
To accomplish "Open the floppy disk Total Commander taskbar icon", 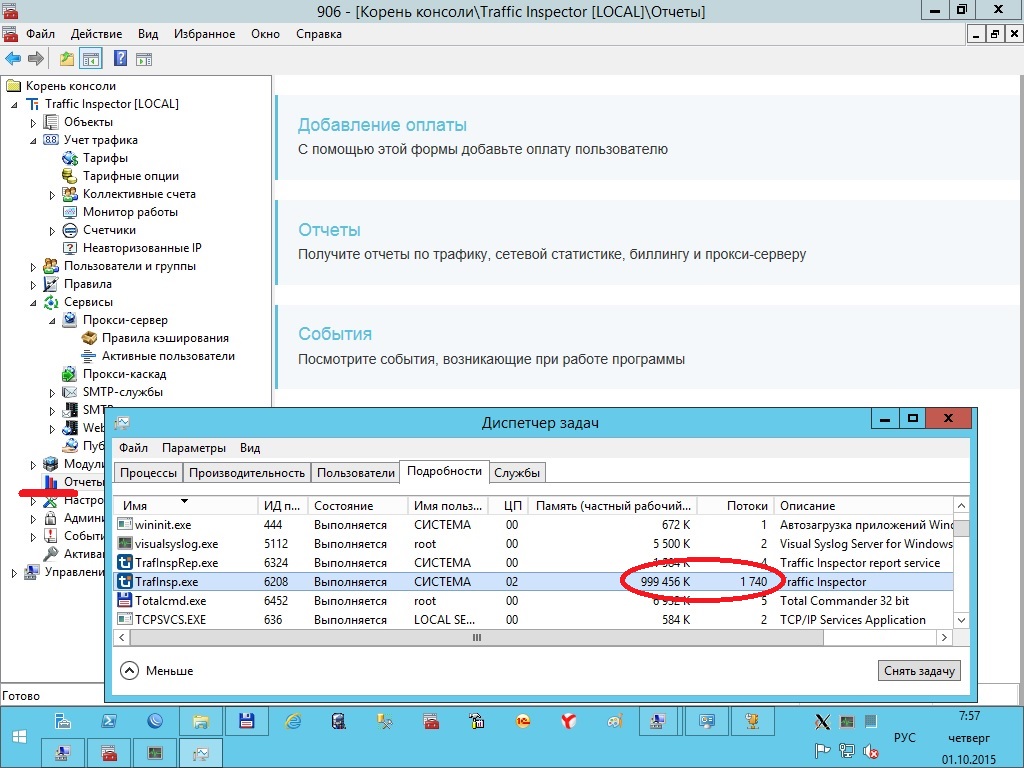I will (x=246, y=721).
